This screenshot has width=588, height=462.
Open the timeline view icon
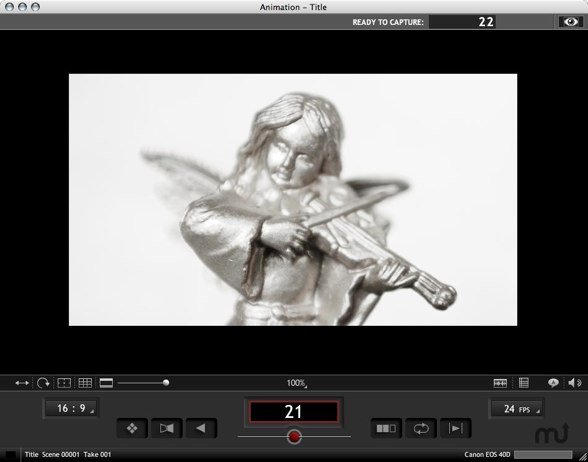[500, 383]
